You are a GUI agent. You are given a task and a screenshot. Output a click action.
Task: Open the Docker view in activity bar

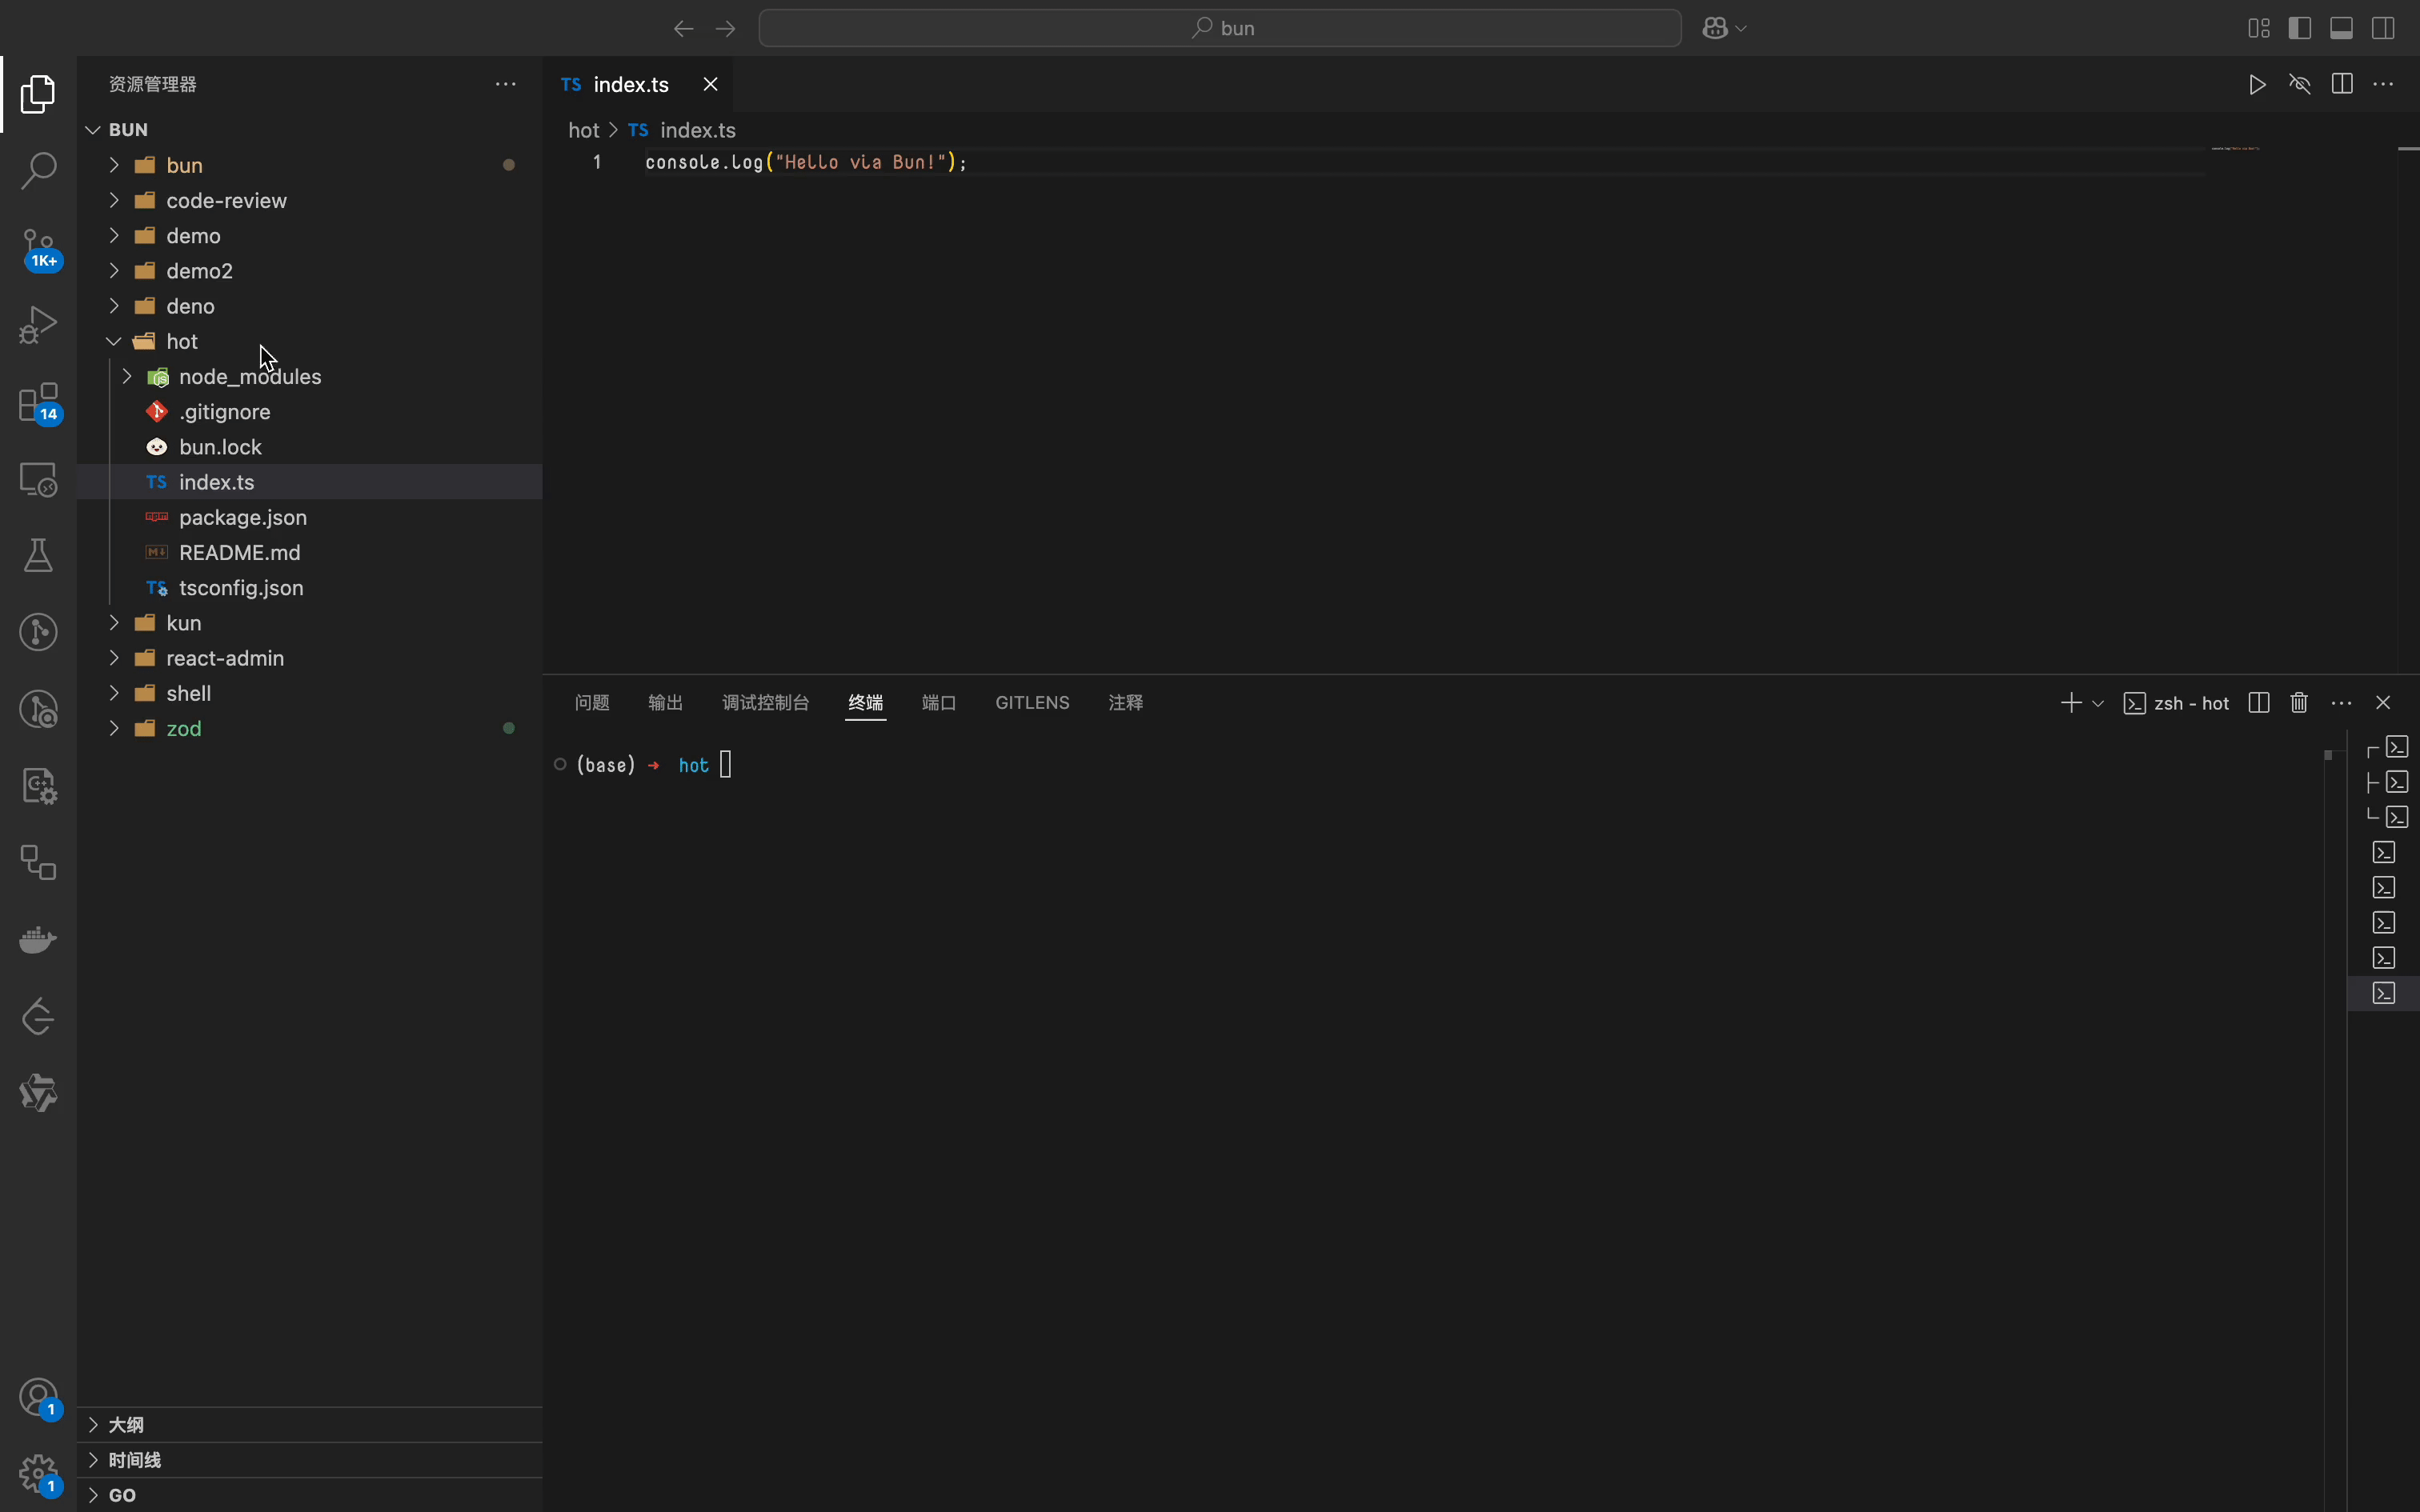coord(38,940)
